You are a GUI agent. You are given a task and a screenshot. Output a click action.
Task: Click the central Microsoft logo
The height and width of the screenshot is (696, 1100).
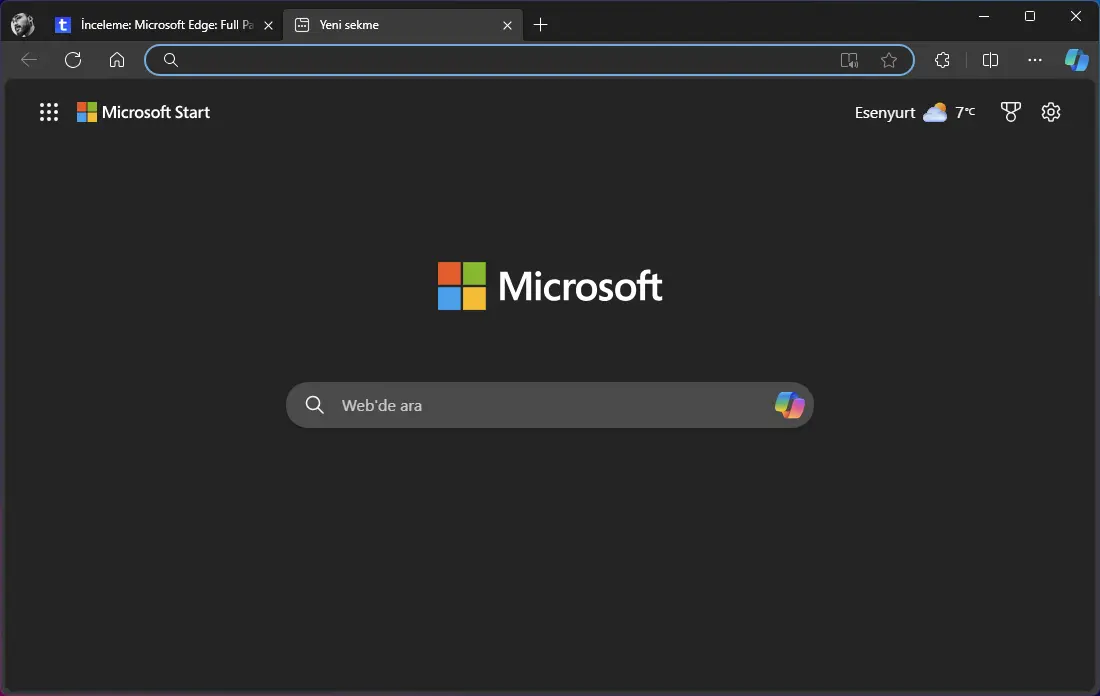click(x=550, y=286)
